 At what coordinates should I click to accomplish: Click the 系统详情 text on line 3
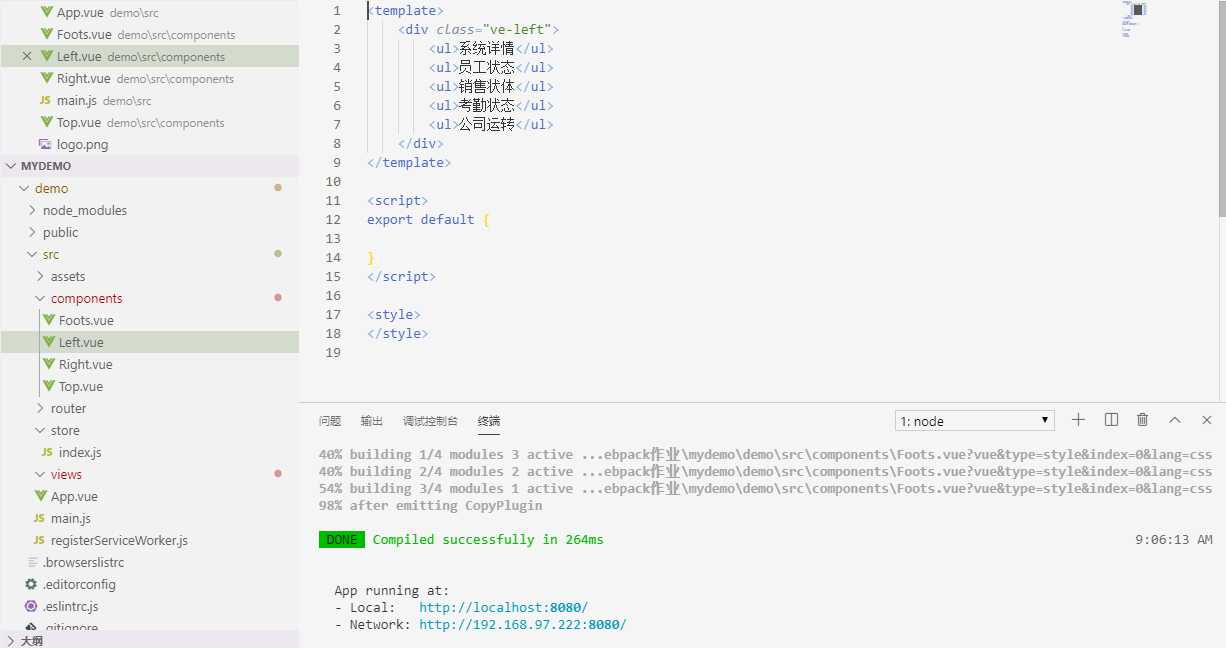pyautogui.click(x=487, y=48)
